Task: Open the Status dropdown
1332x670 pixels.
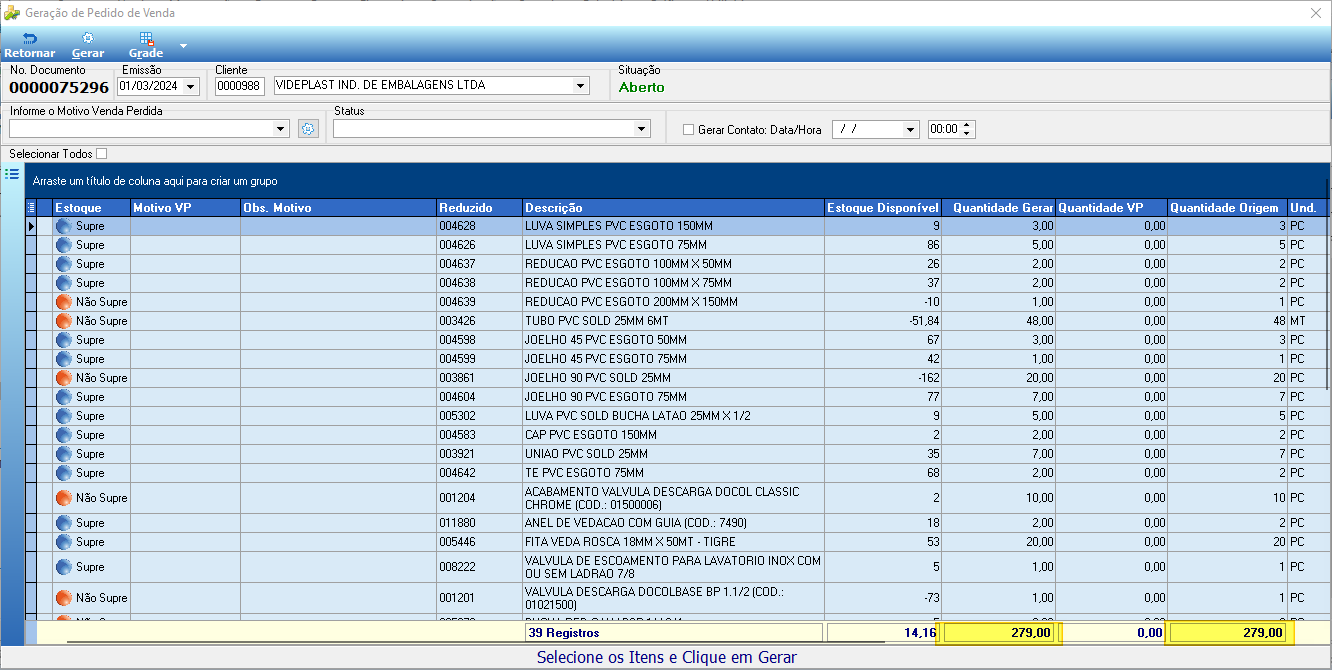Action: point(641,129)
